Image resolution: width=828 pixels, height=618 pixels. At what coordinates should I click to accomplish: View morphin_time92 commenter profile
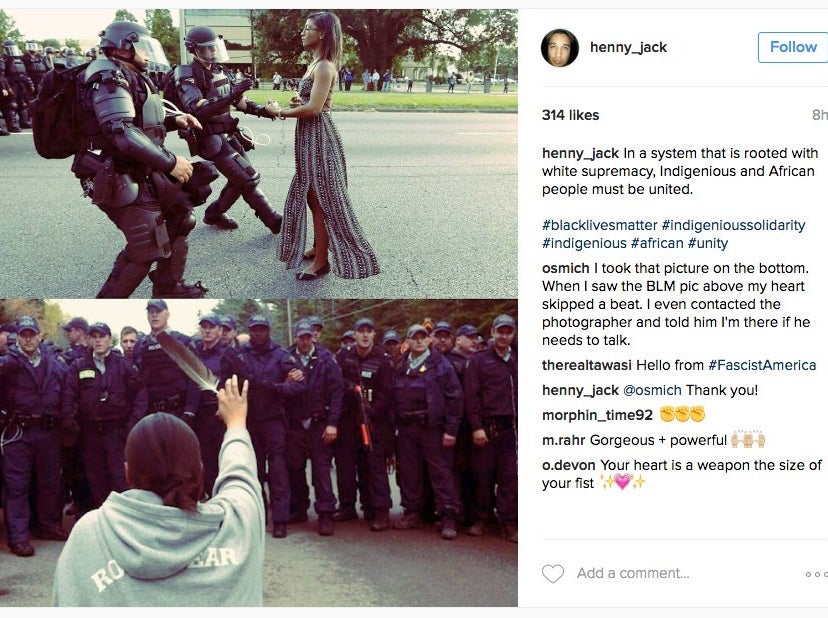[x=597, y=415]
